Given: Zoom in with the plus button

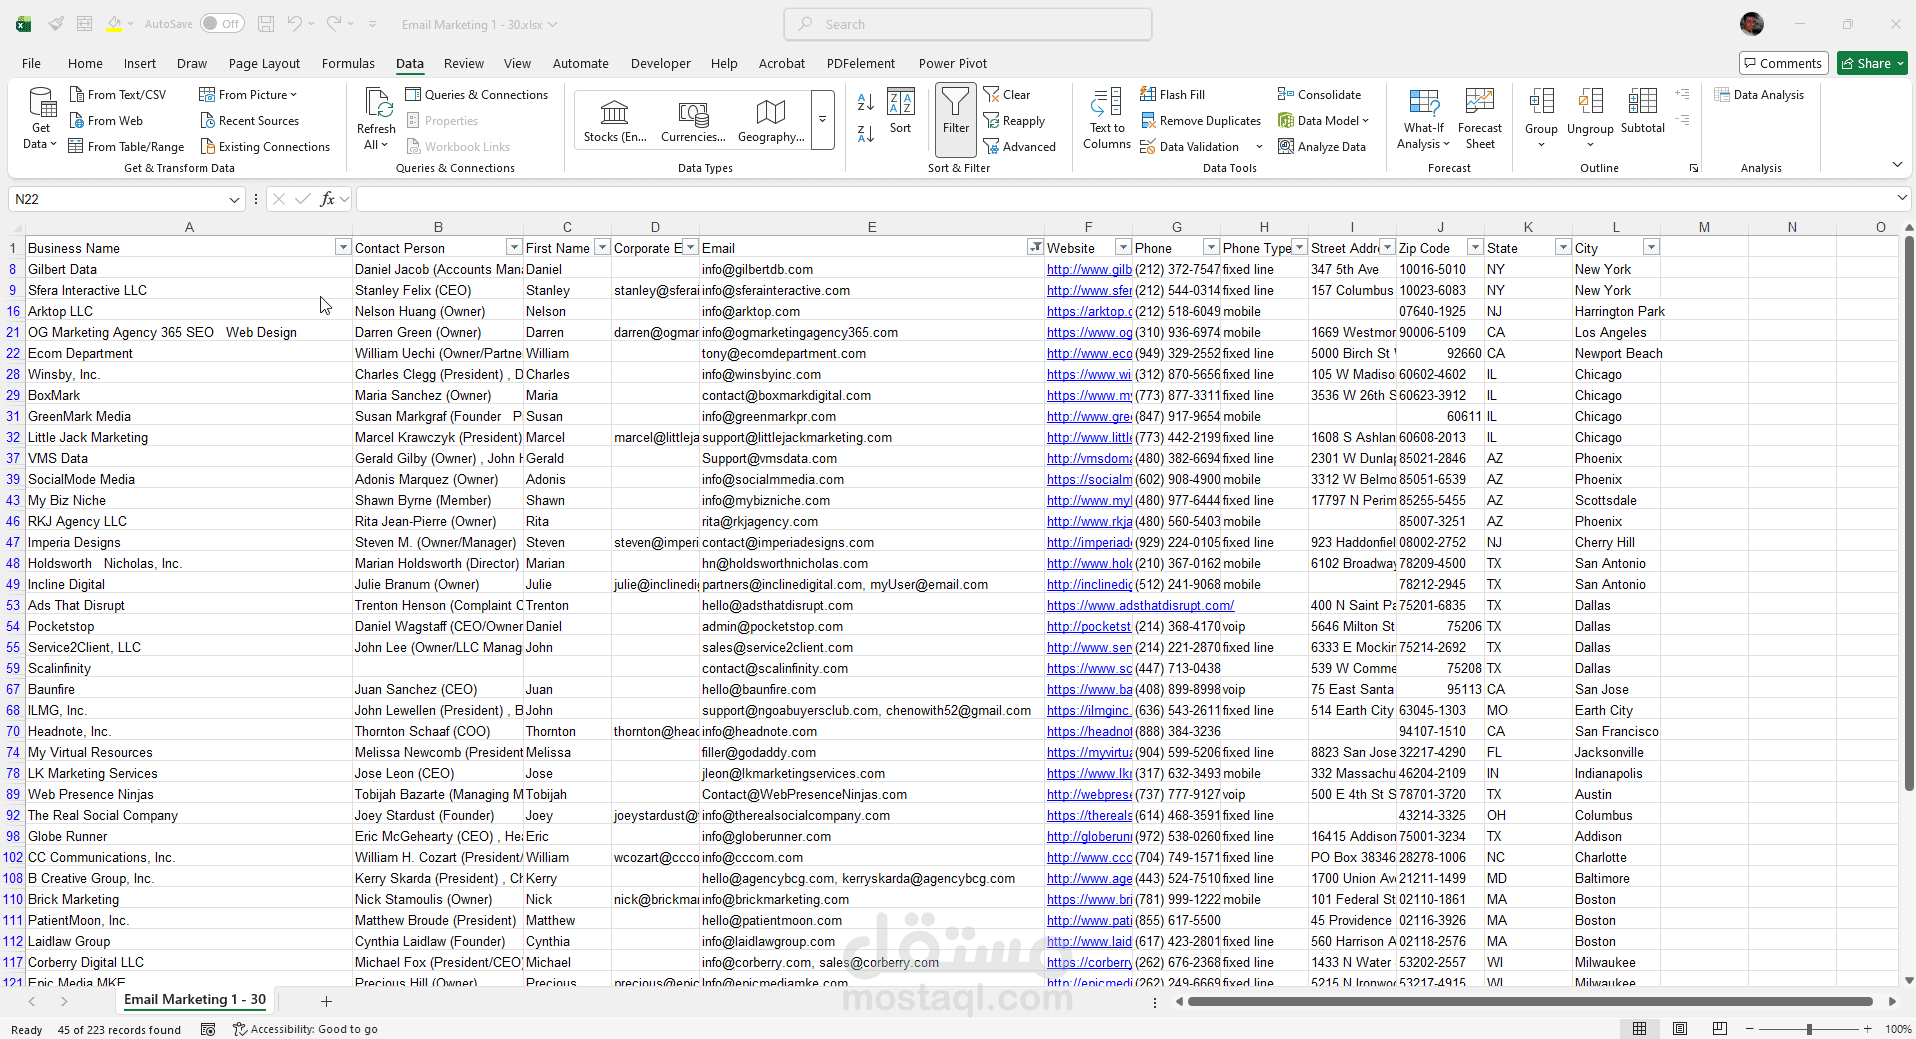Looking at the screenshot, I should [1867, 1029].
